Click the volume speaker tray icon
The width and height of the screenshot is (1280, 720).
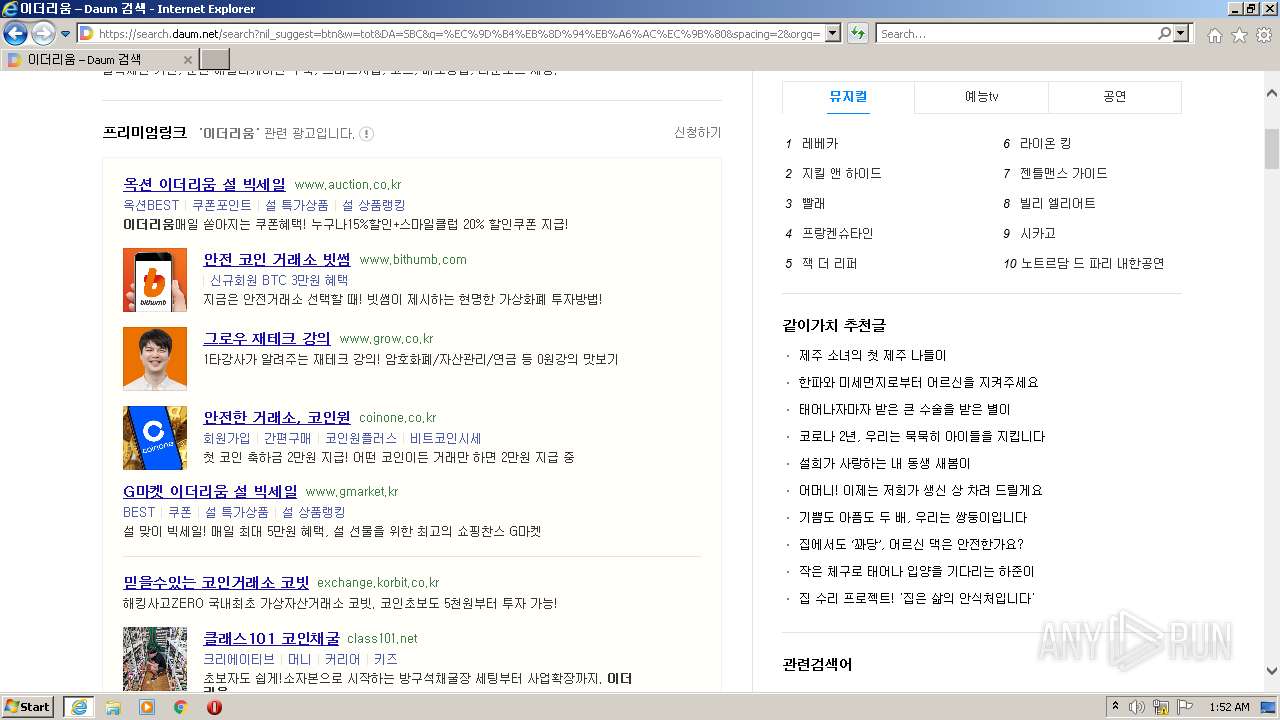click(1137, 707)
